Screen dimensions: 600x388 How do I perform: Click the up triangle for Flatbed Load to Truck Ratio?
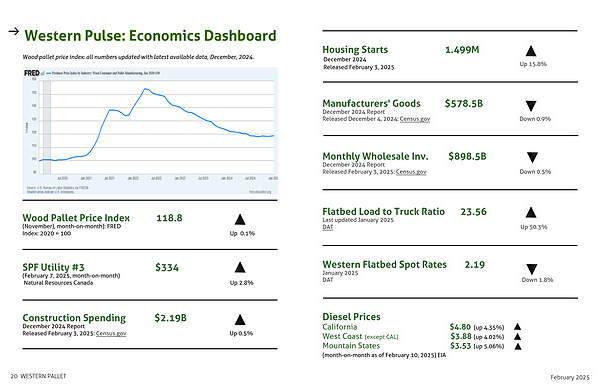(x=531, y=212)
